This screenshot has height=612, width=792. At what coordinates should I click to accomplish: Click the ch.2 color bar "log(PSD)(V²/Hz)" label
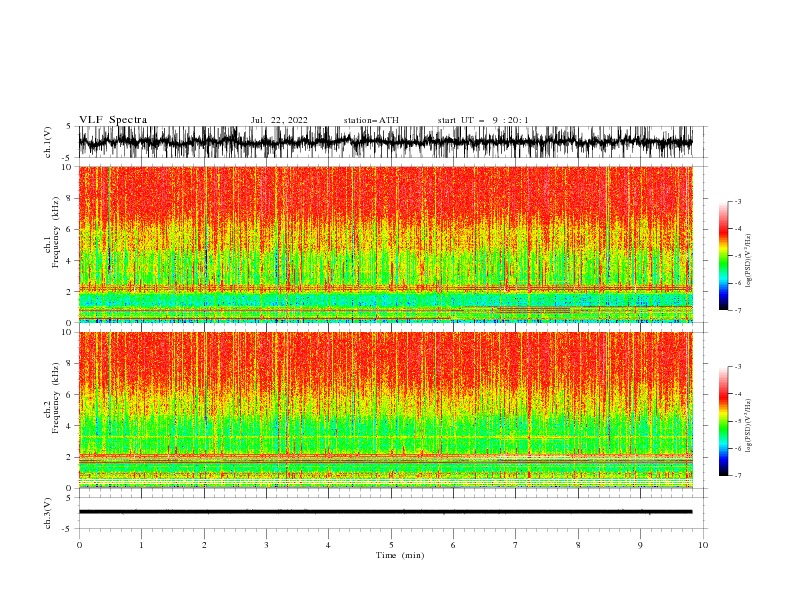748,426
